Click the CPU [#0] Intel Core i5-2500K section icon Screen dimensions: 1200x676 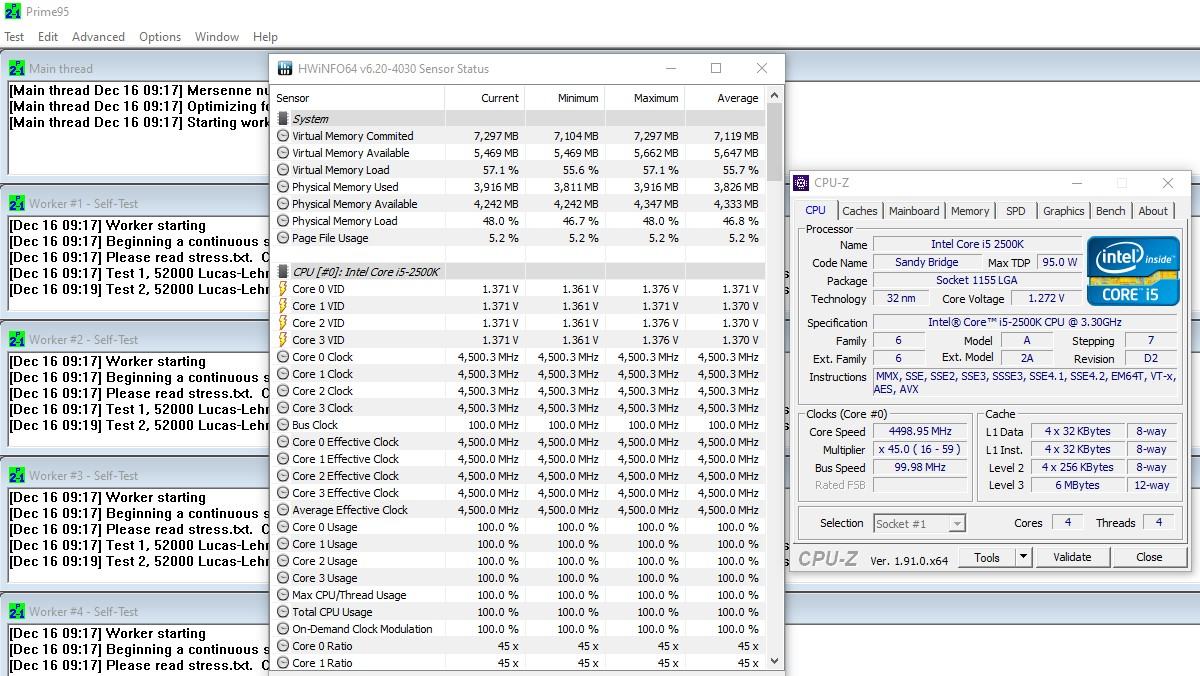(283, 272)
